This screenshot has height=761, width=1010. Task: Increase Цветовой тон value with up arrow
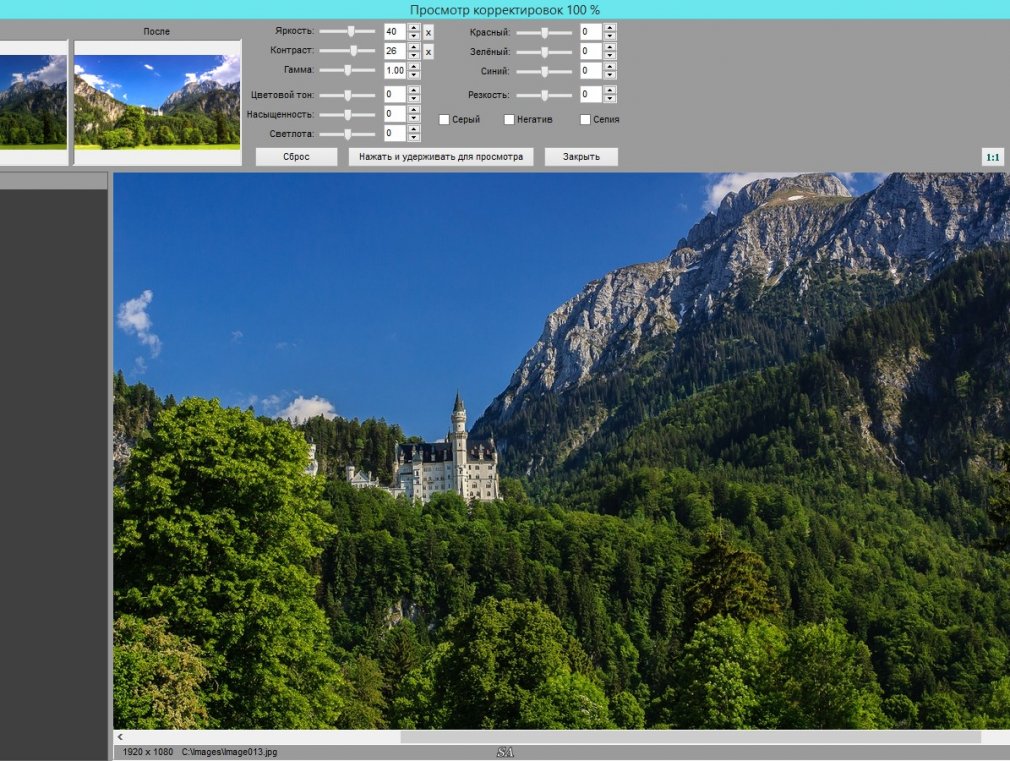coord(414,90)
